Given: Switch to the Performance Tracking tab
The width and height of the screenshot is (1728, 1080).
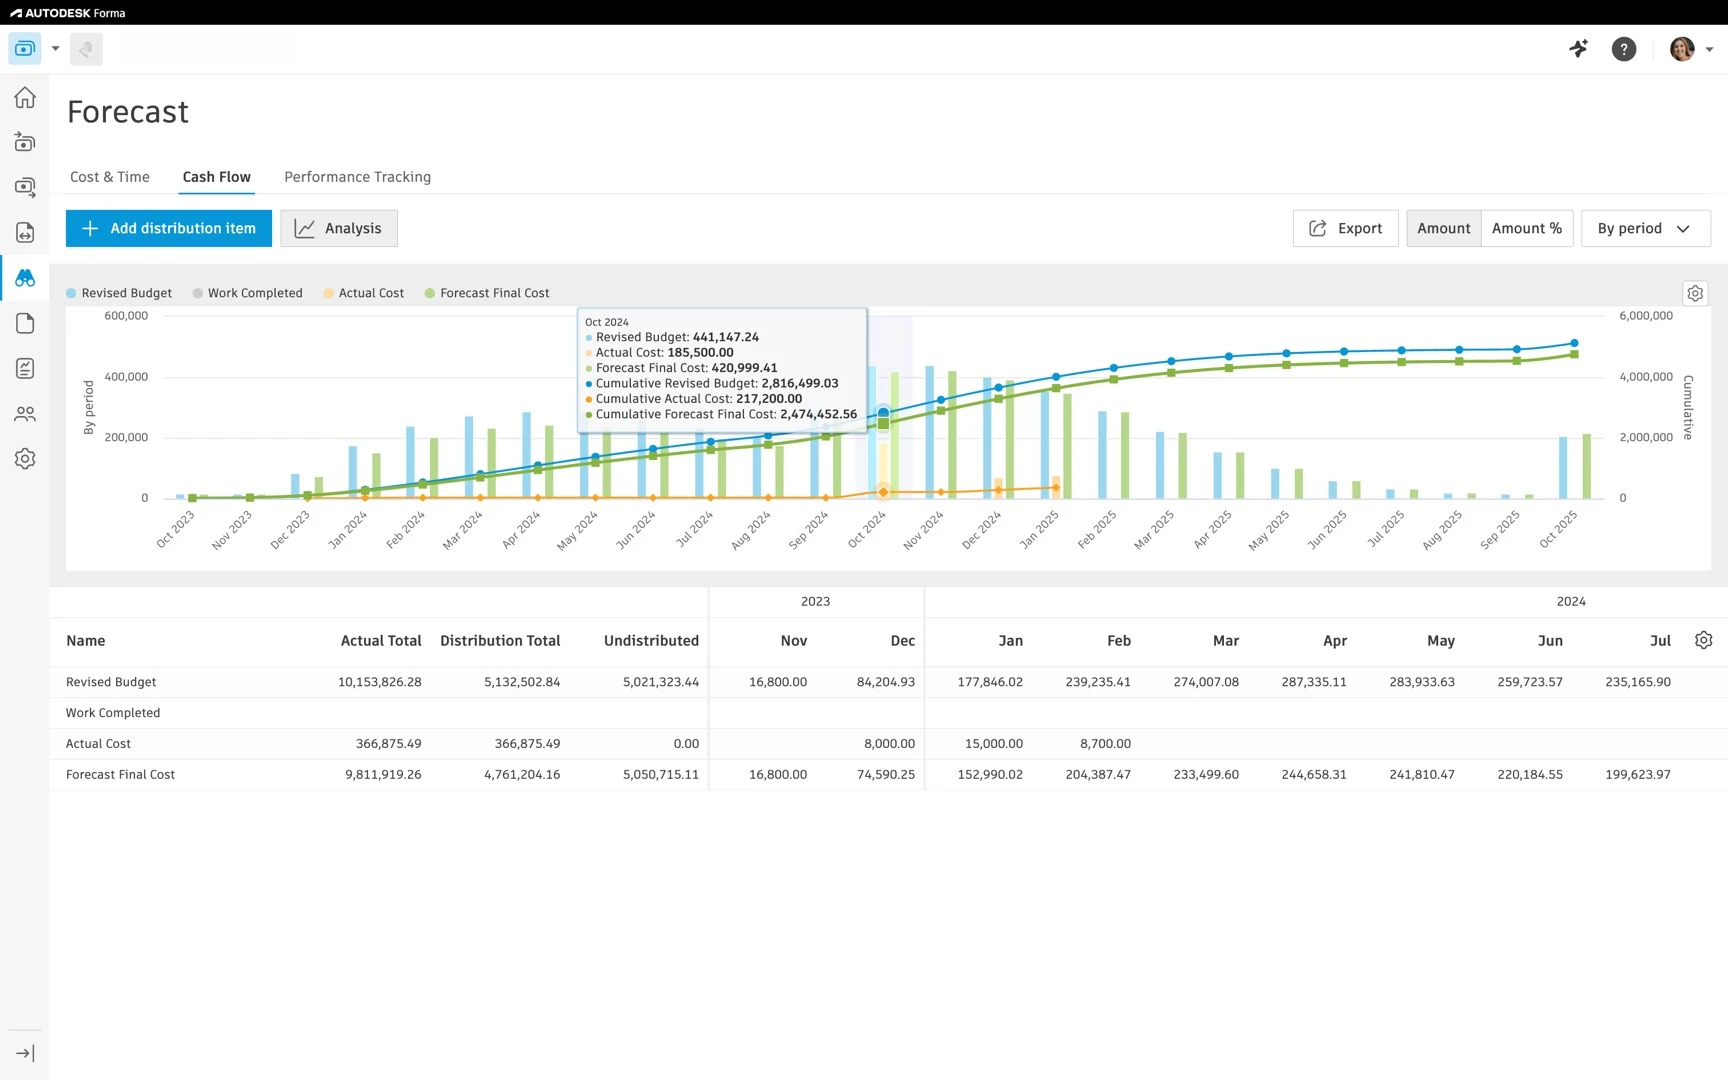Looking at the screenshot, I should tap(357, 177).
